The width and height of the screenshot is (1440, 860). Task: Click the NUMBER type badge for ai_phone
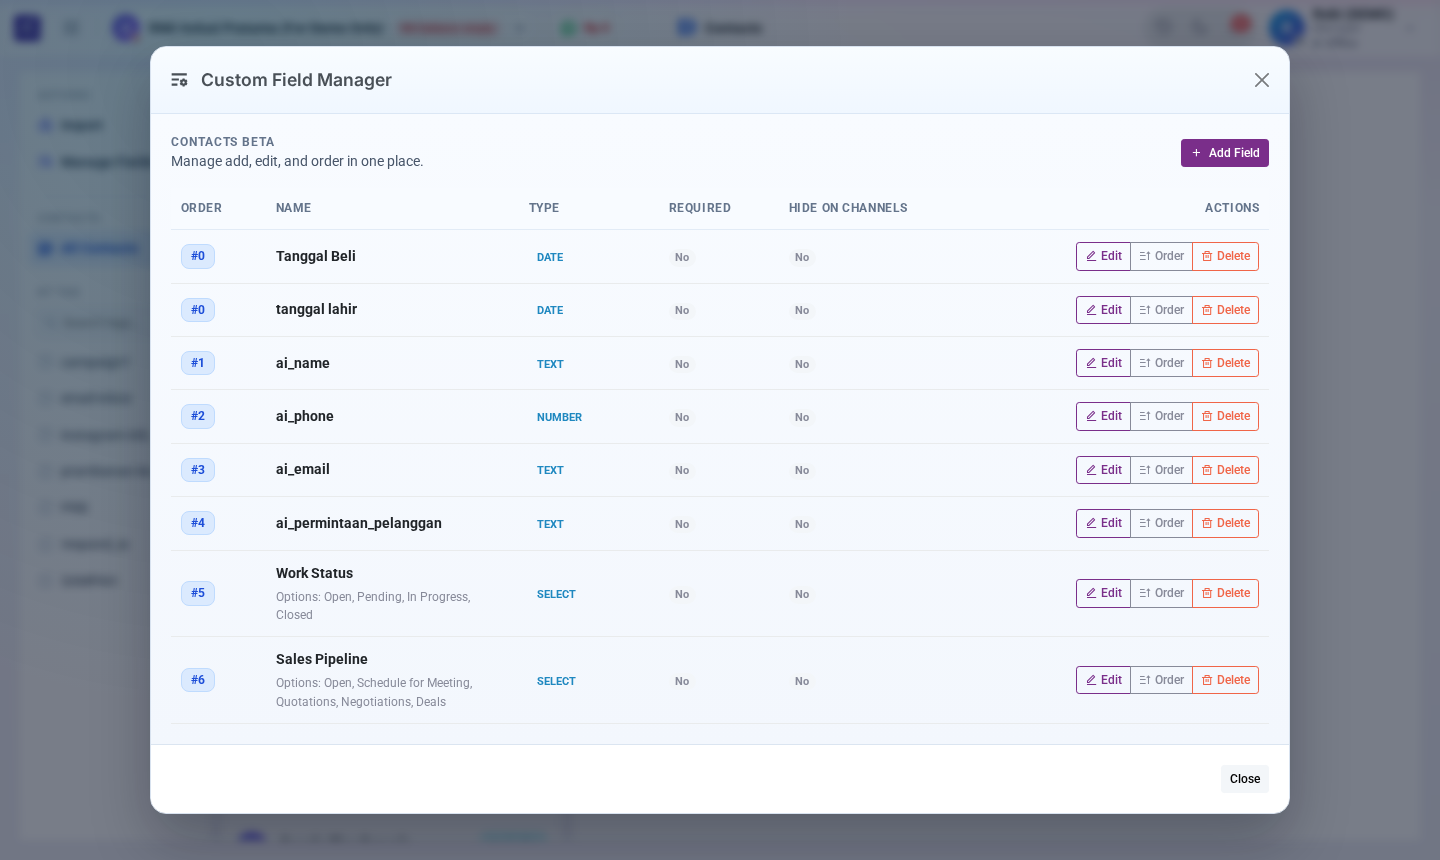[559, 417]
